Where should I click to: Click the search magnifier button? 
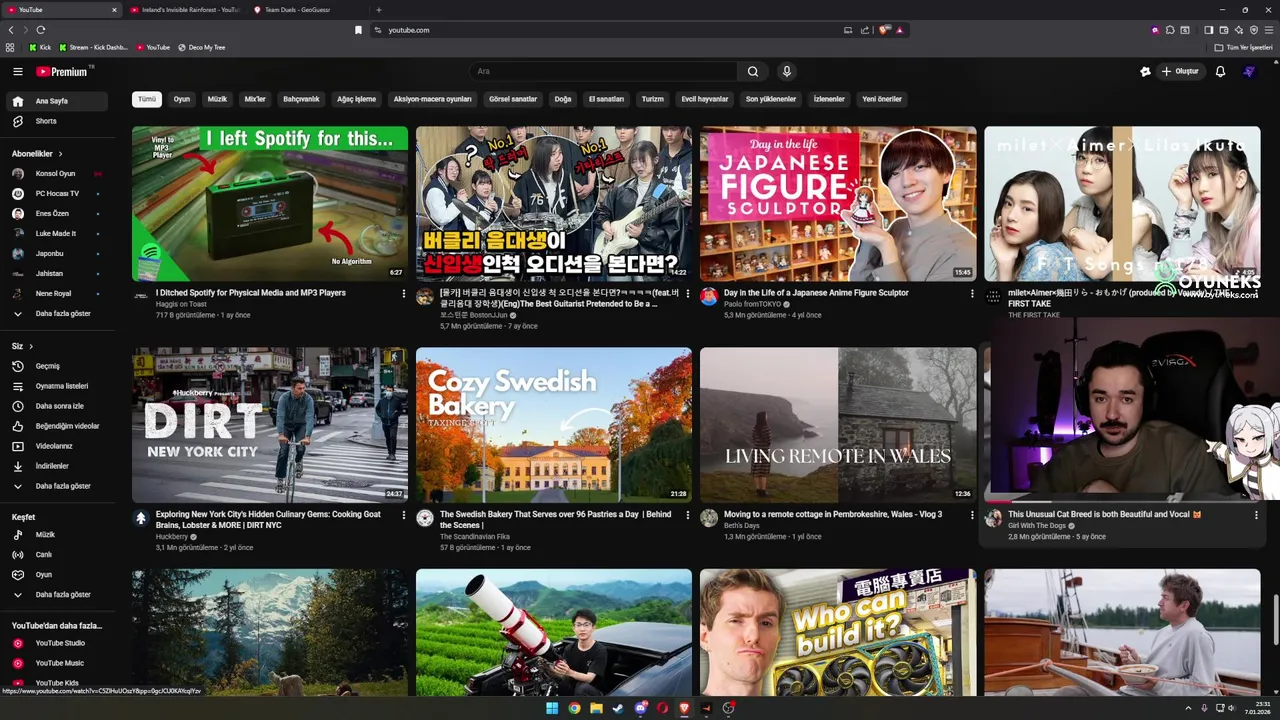pos(753,72)
